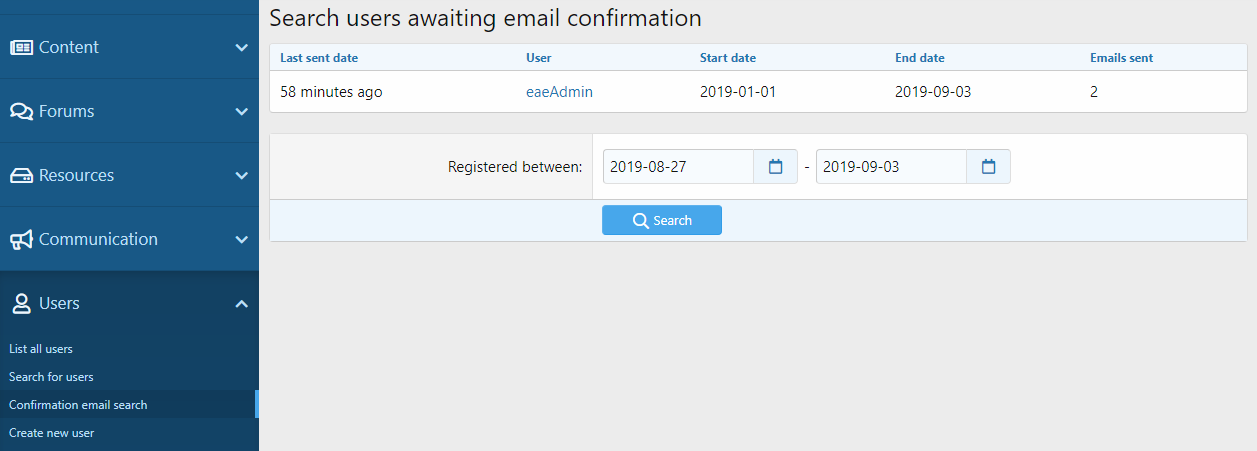Expand the Resources section chevron
This screenshot has width=1257, height=451.
click(241, 175)
